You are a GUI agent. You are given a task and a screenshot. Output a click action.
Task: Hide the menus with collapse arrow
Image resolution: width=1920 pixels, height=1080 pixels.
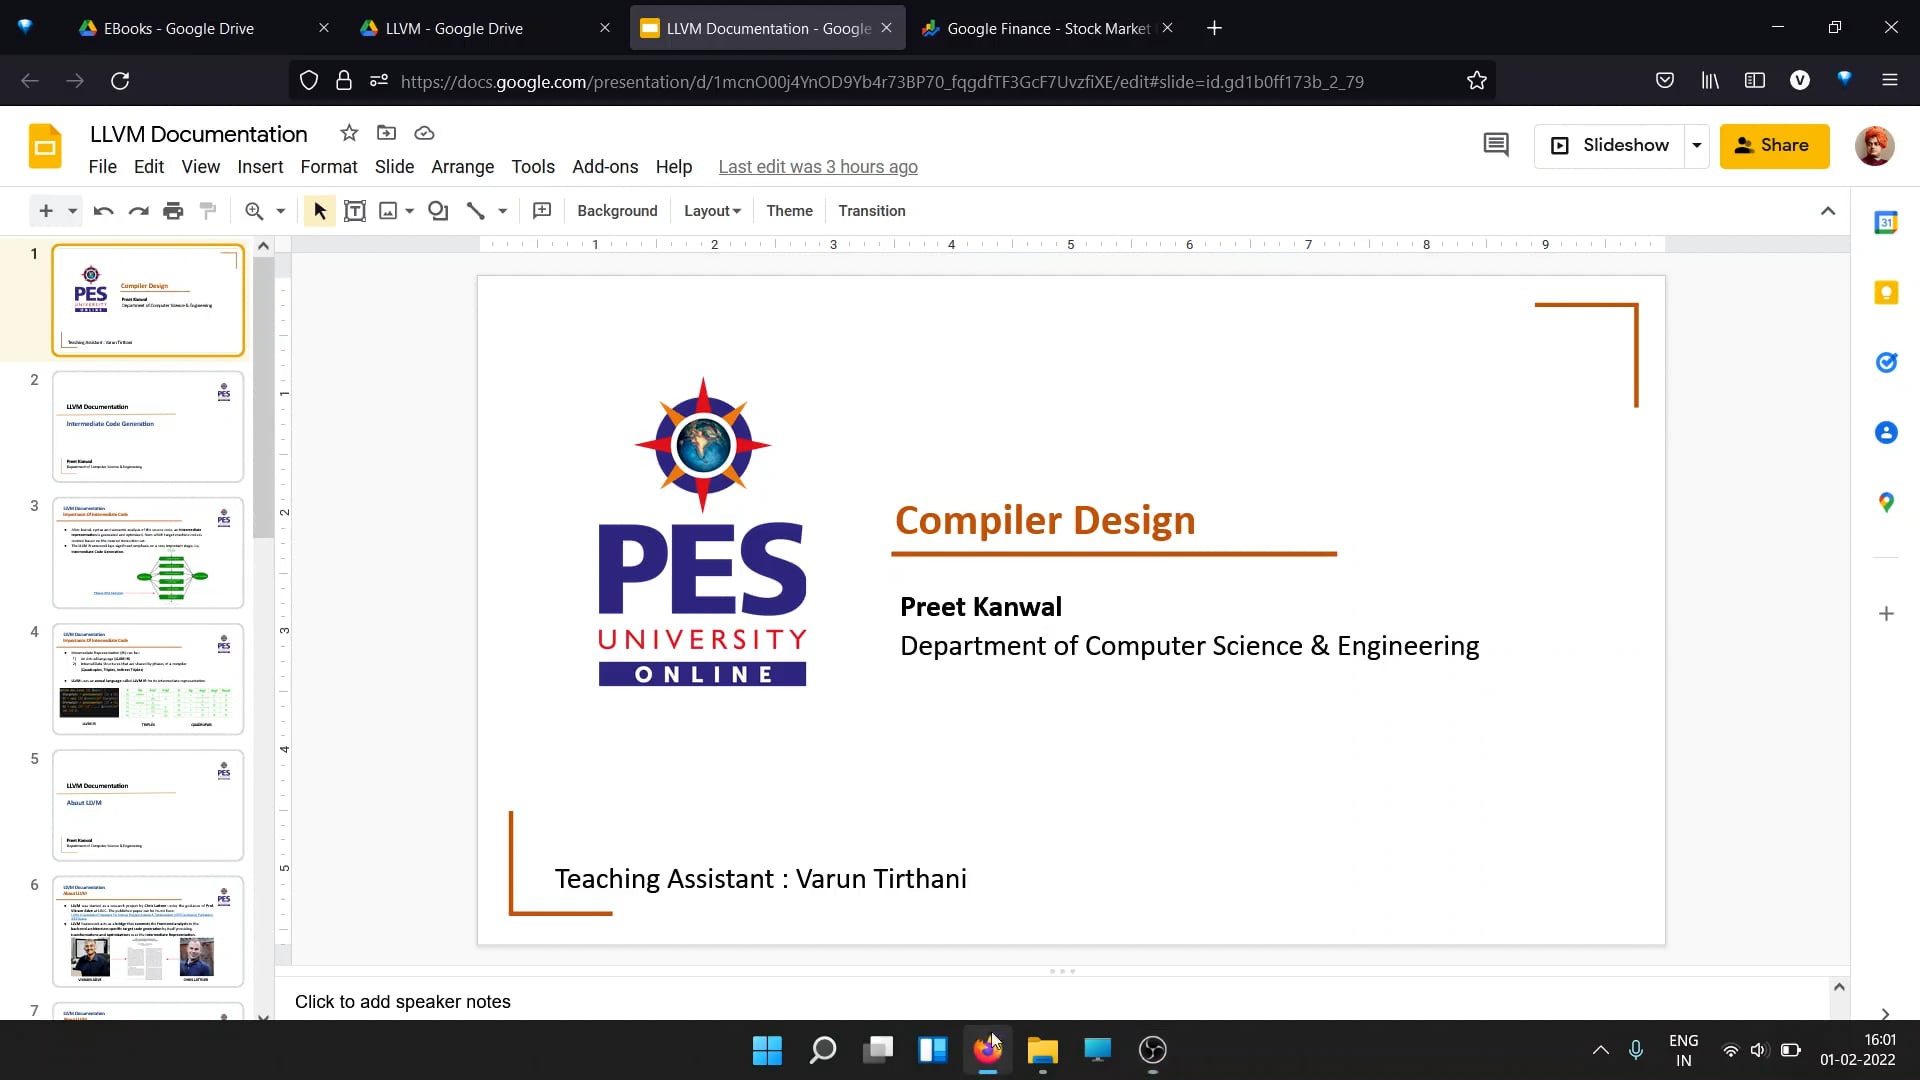tap(1828, 211)
